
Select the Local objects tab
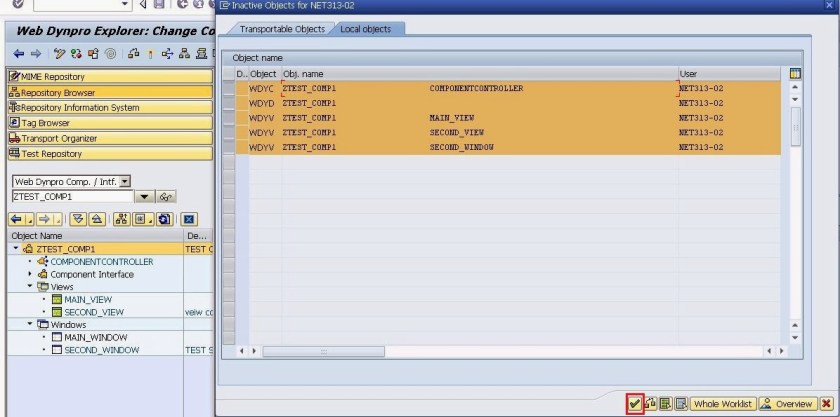click(366, 29)
